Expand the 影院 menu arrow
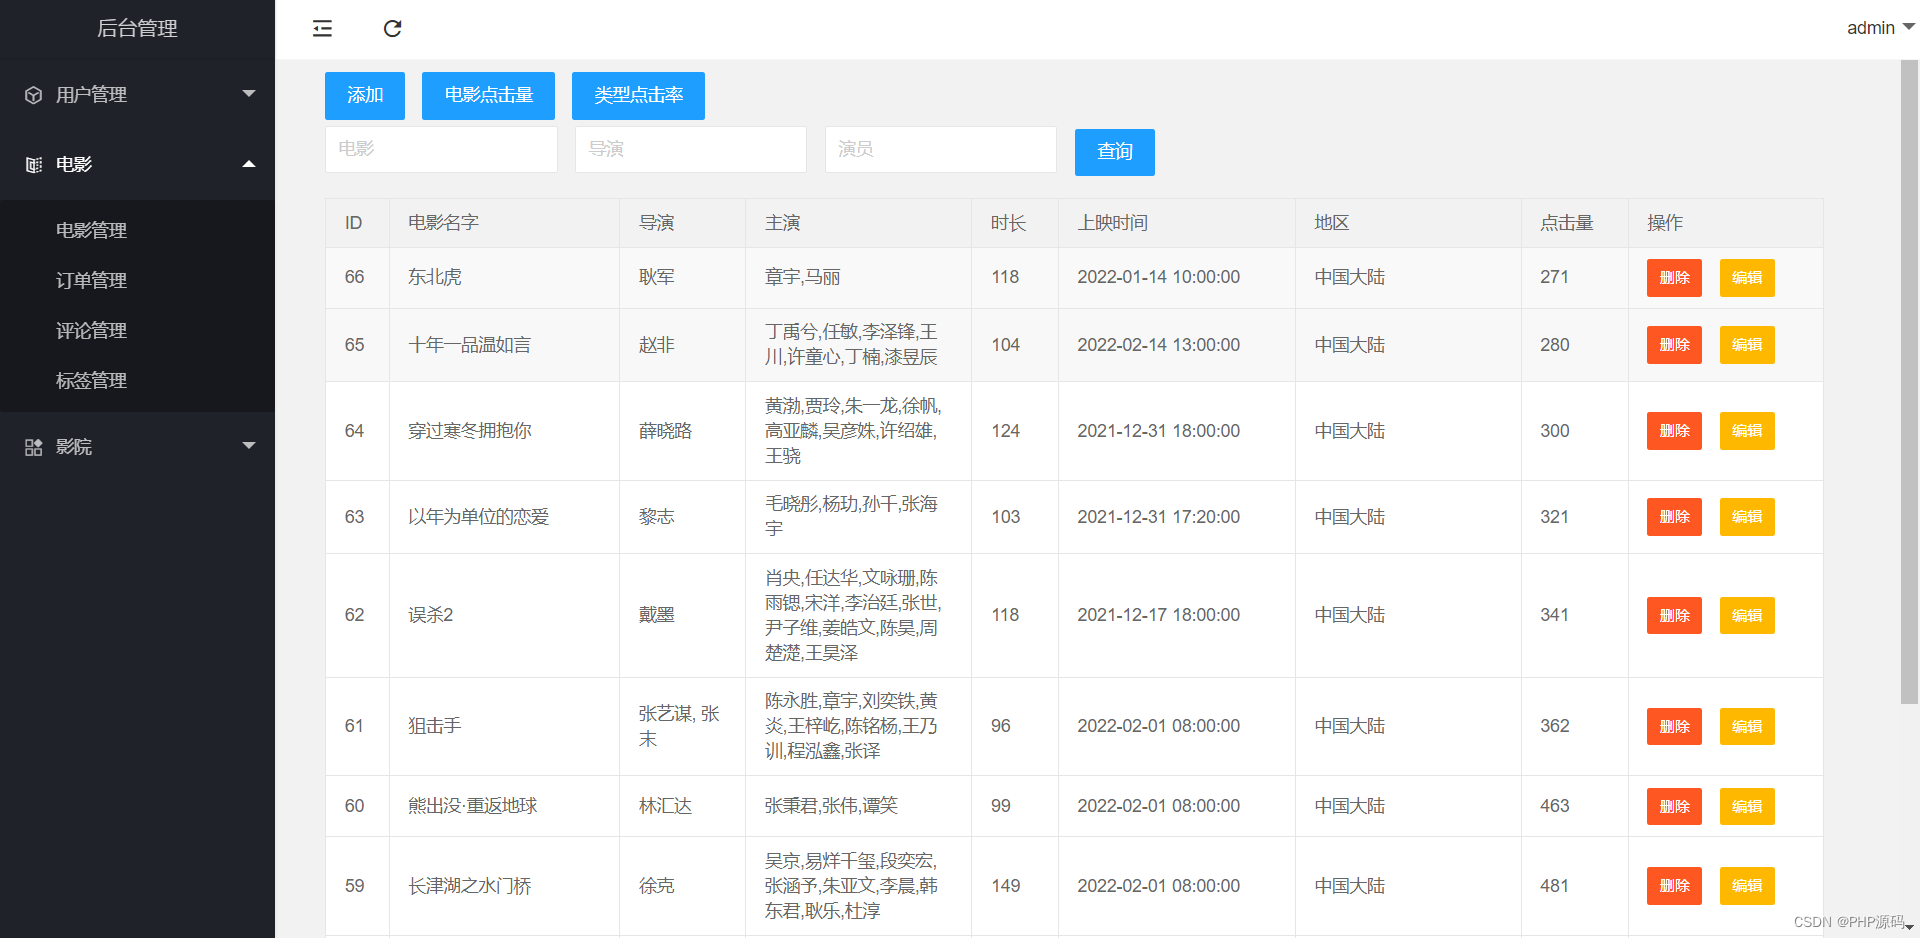Screen dimensions: 1920x938 [x=249, y=446]
